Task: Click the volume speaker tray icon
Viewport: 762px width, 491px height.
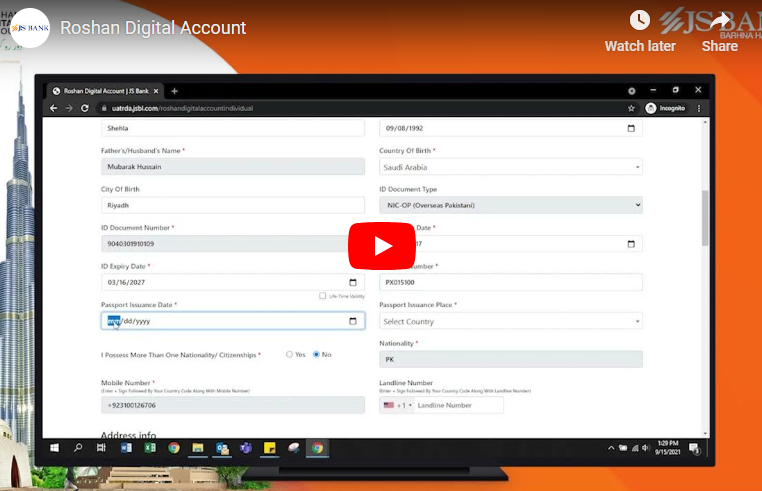Action: click(645, 448)
